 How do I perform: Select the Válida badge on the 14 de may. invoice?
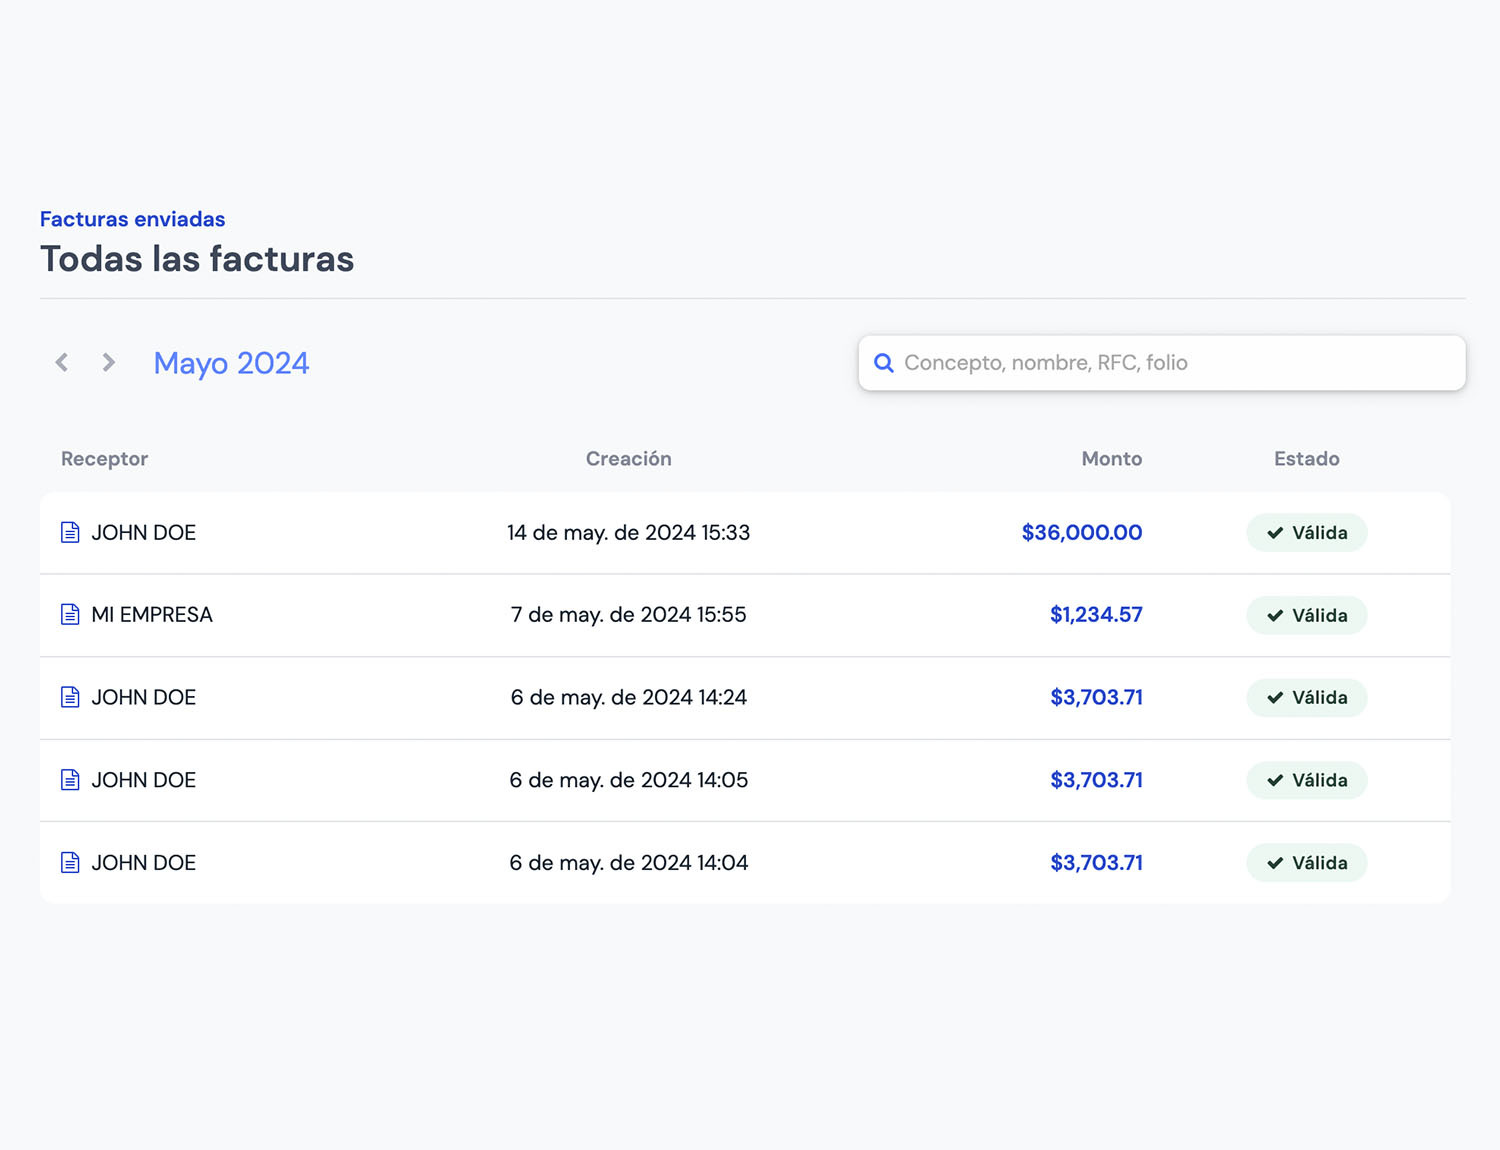(1306, 533)
